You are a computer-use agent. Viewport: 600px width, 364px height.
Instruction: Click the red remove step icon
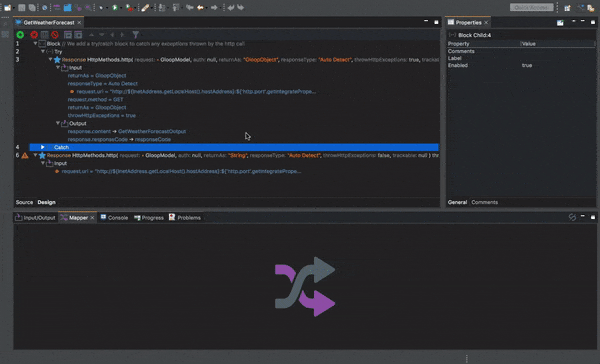[34, 35]
